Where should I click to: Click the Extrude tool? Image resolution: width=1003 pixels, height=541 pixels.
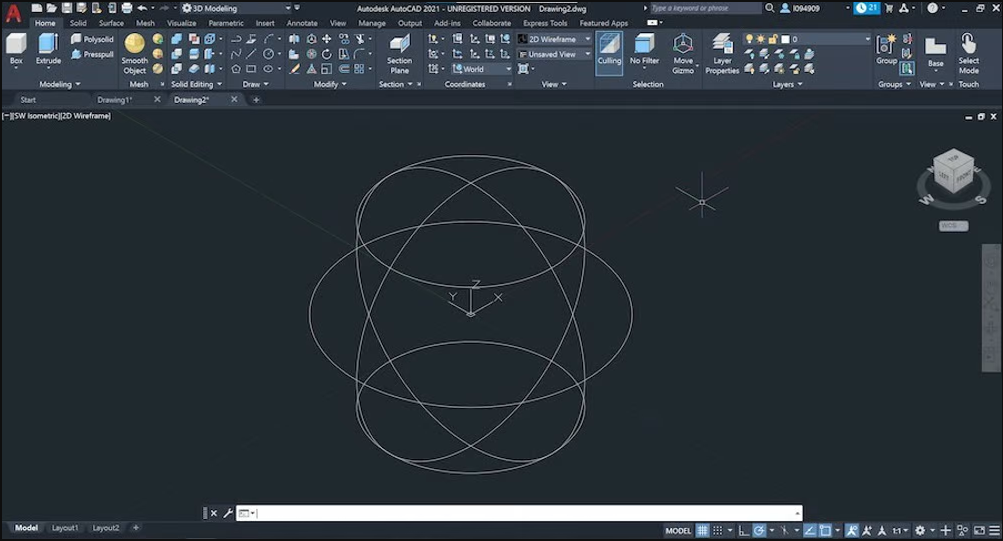pos(48,49)
